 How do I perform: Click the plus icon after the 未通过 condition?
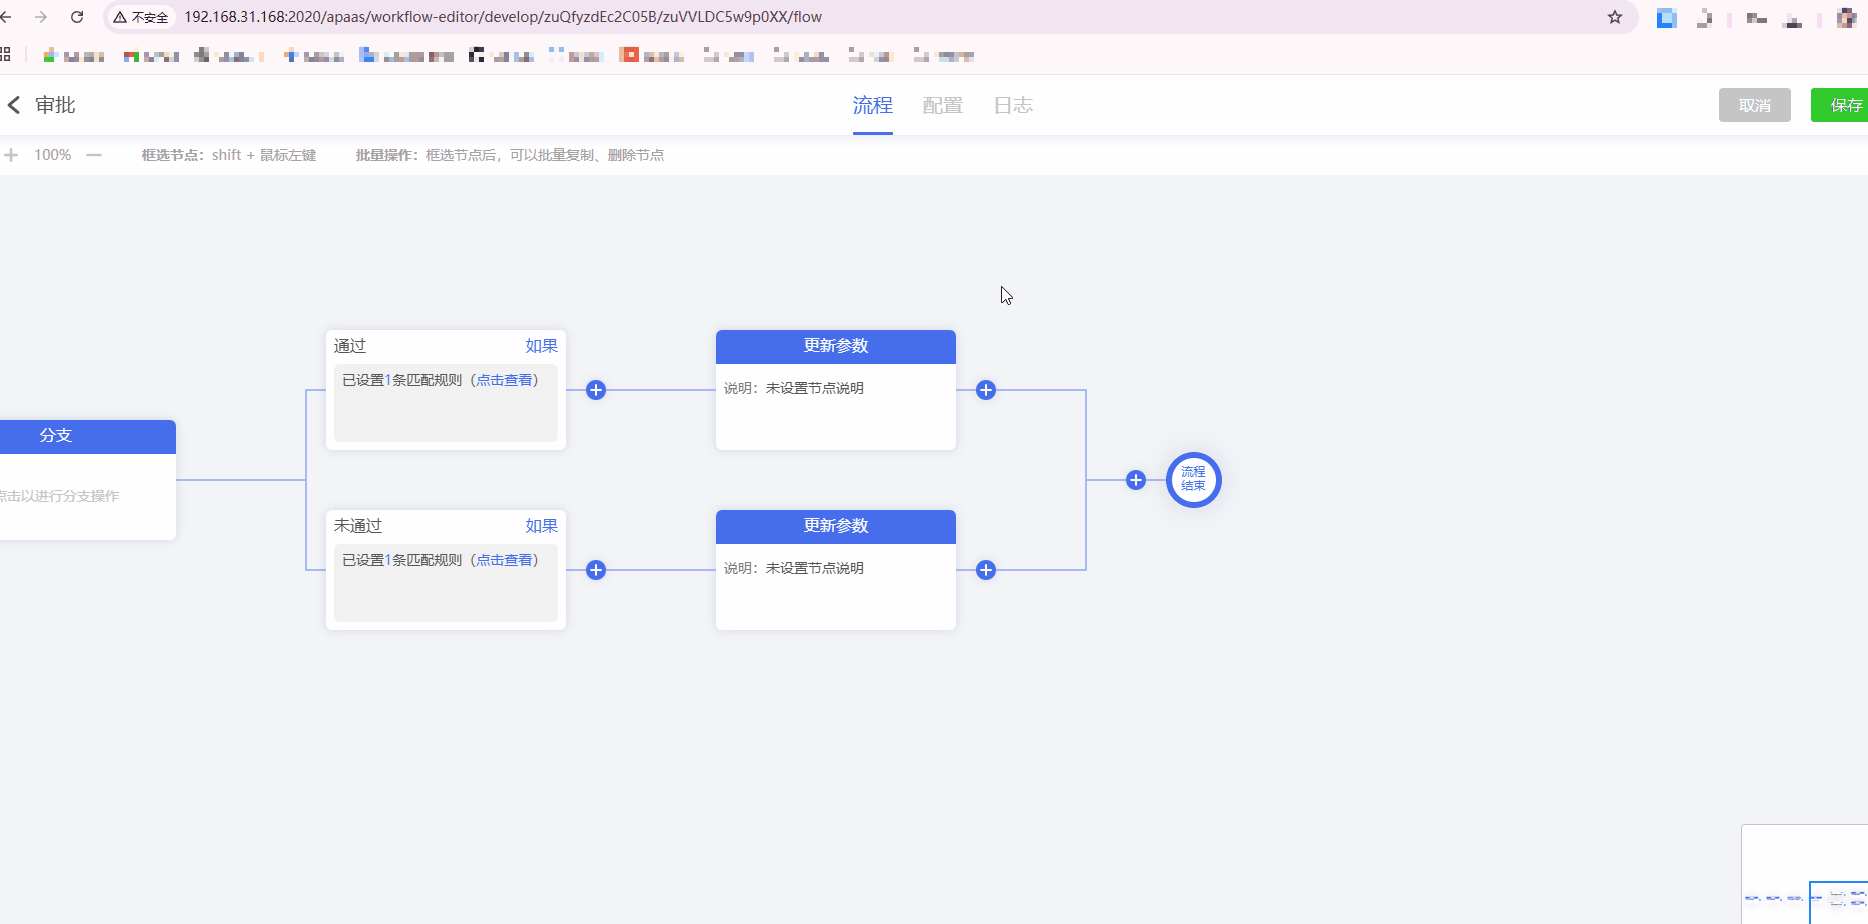coord(596,570)
